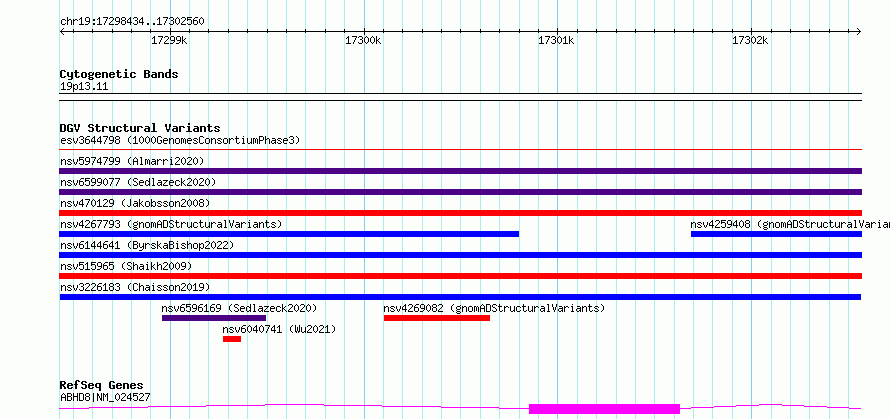This screenshot has height=419, width=890.
Task: Click the nsv6596169 (Sedlazeck2020) label
Action: [239, 308]
